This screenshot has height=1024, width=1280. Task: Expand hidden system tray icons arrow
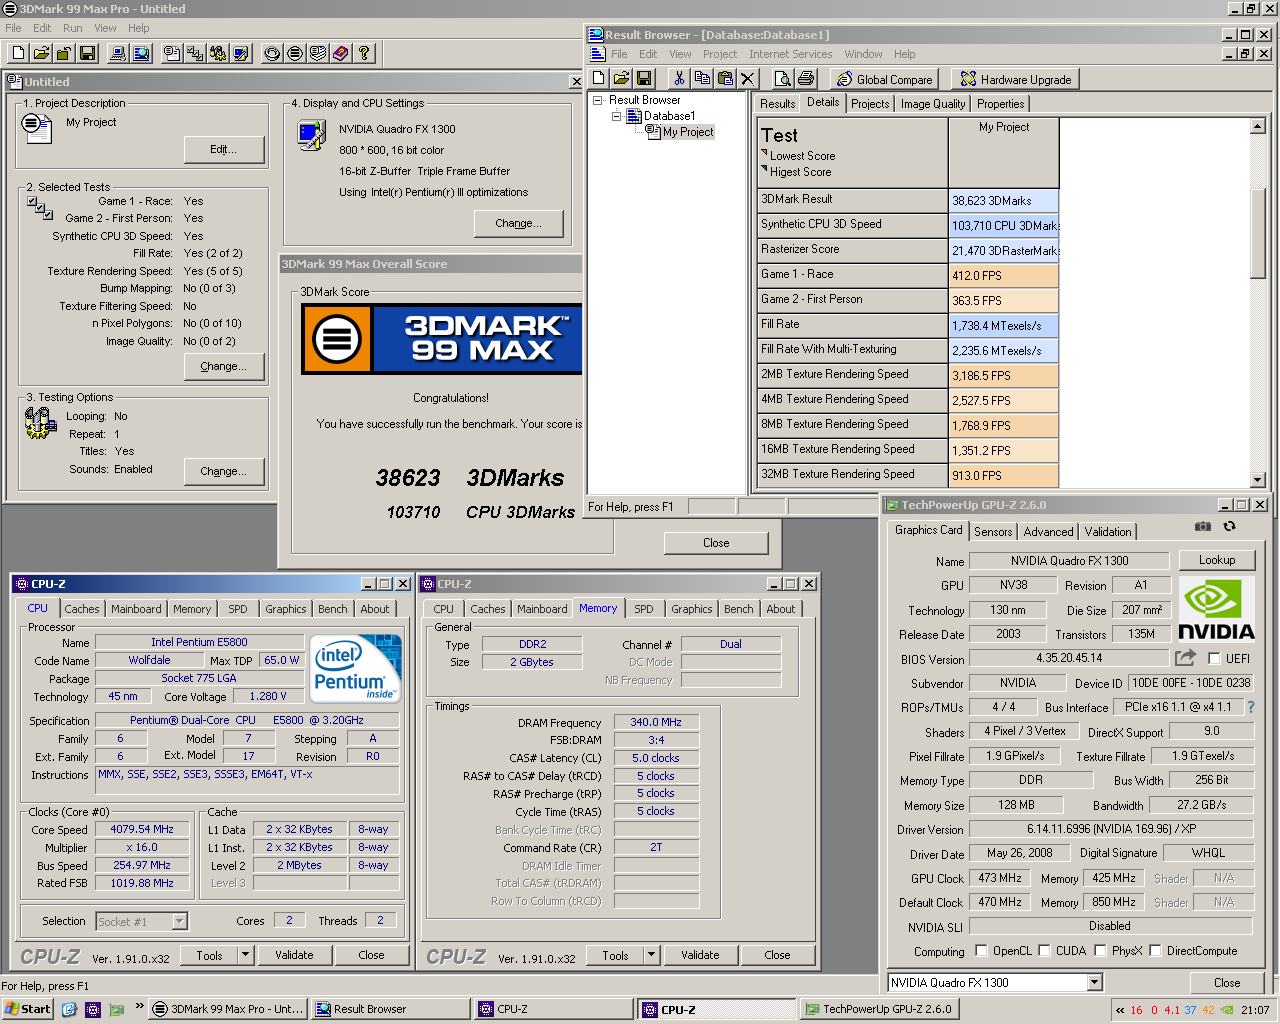pyautogui.click(x=1120, y=1010)
